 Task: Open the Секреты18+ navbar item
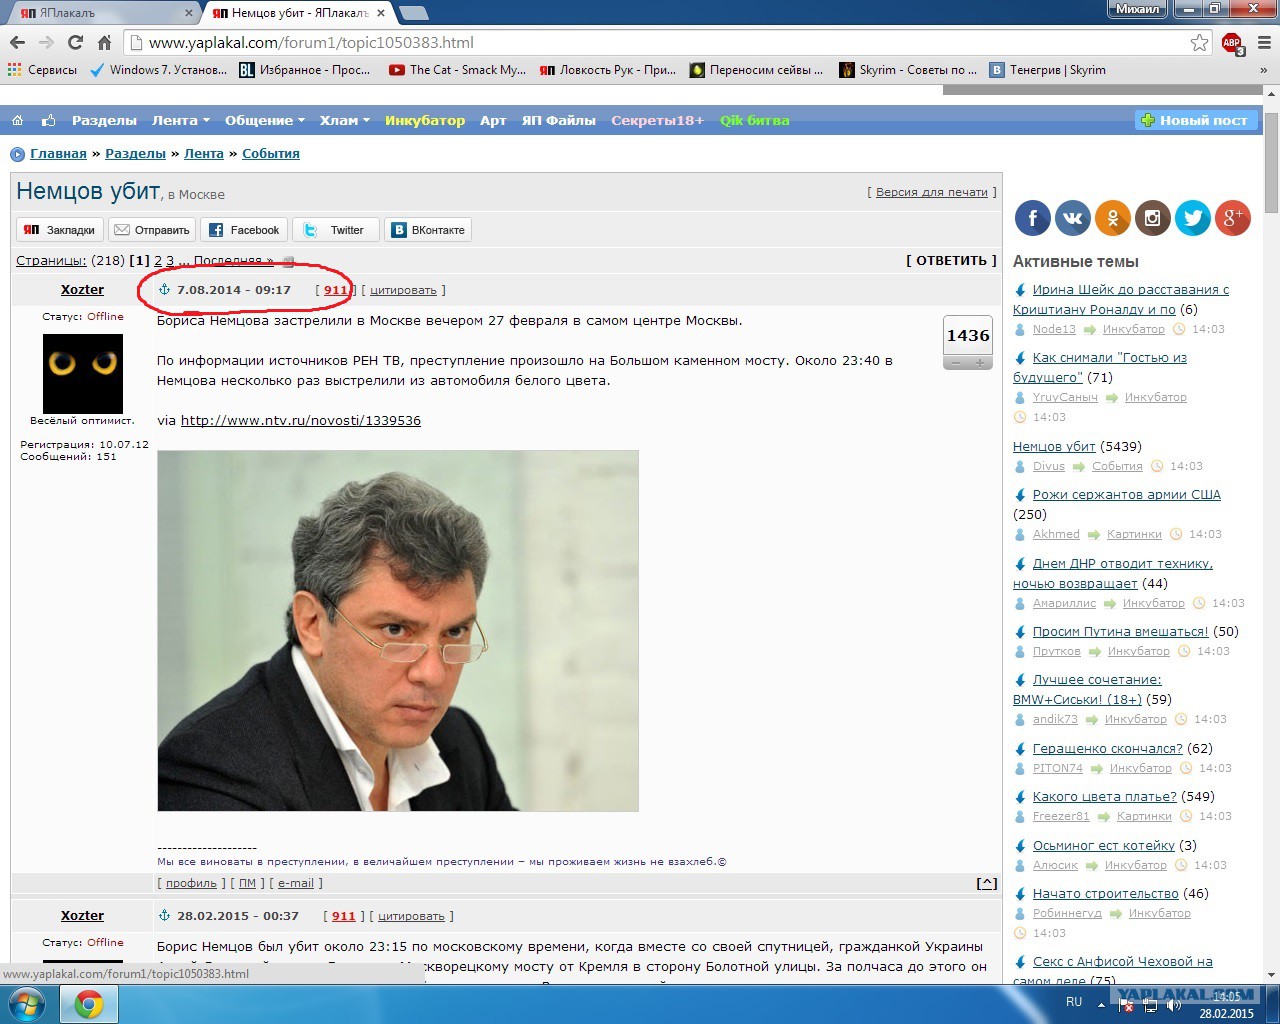click(x=658, y=120)
